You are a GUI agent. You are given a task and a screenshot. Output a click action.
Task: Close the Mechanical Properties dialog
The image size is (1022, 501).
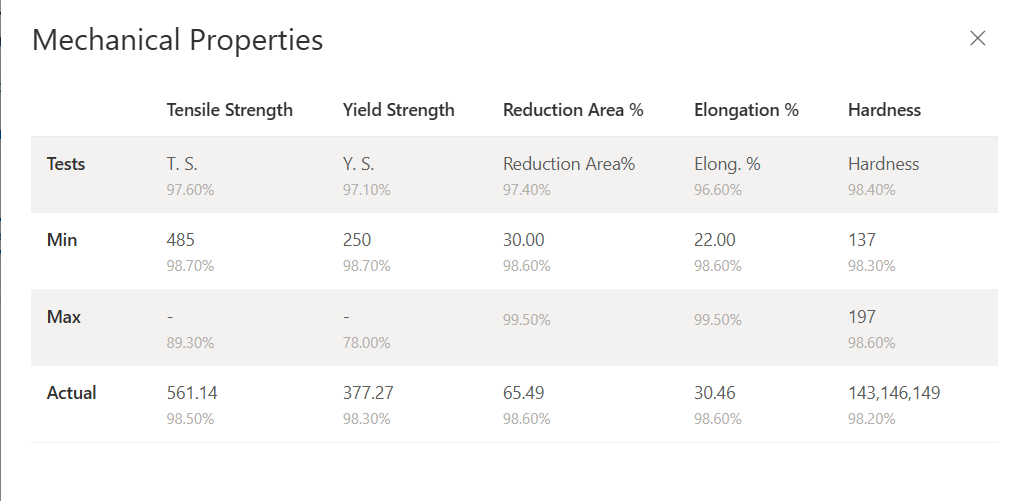(977, 39)
